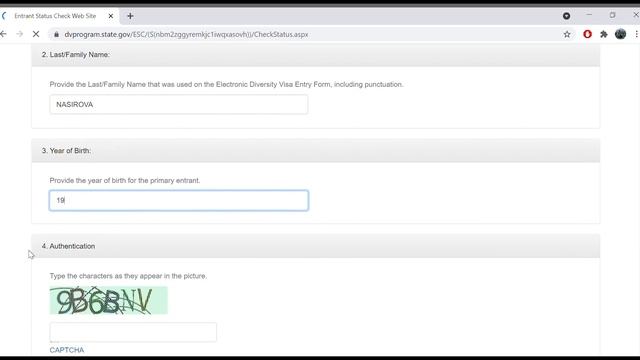Select the '2. Last/Family Name:' heading
The image size is (640, 360).
click(x=76, y=55)
